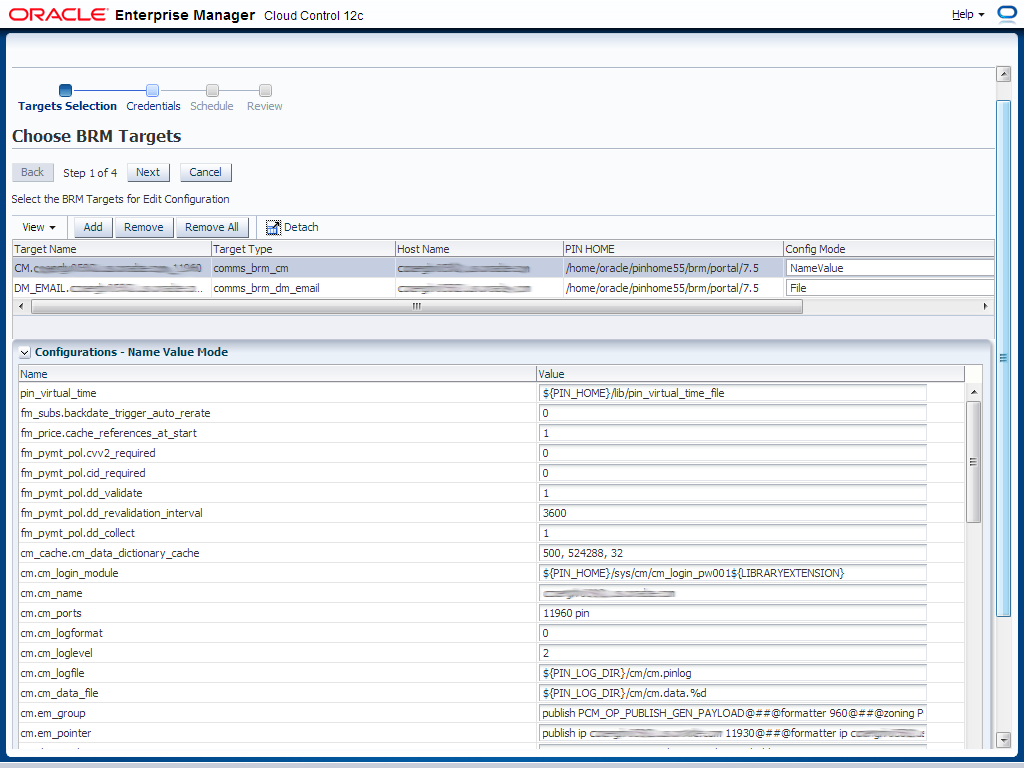Click the NameValue config mode field

(x=889, y=268)
